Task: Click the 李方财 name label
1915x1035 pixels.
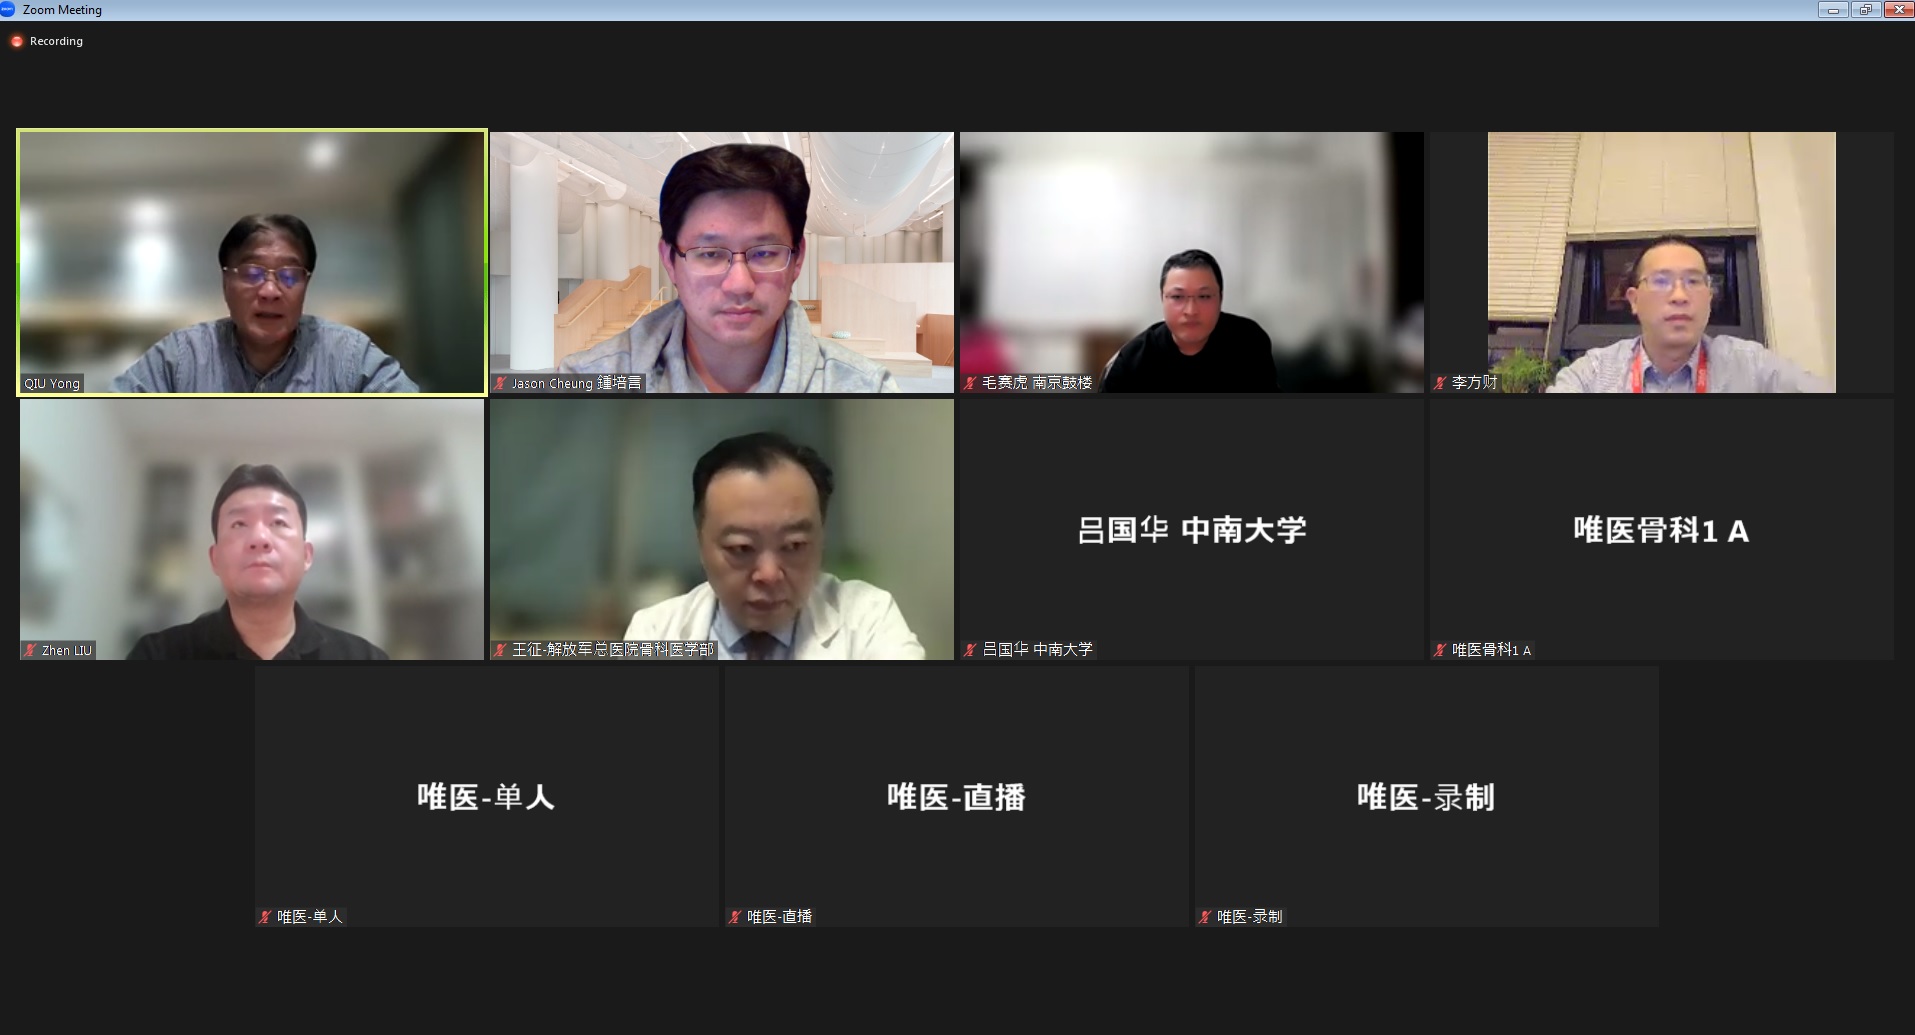Action: (x=1475, y=383)
